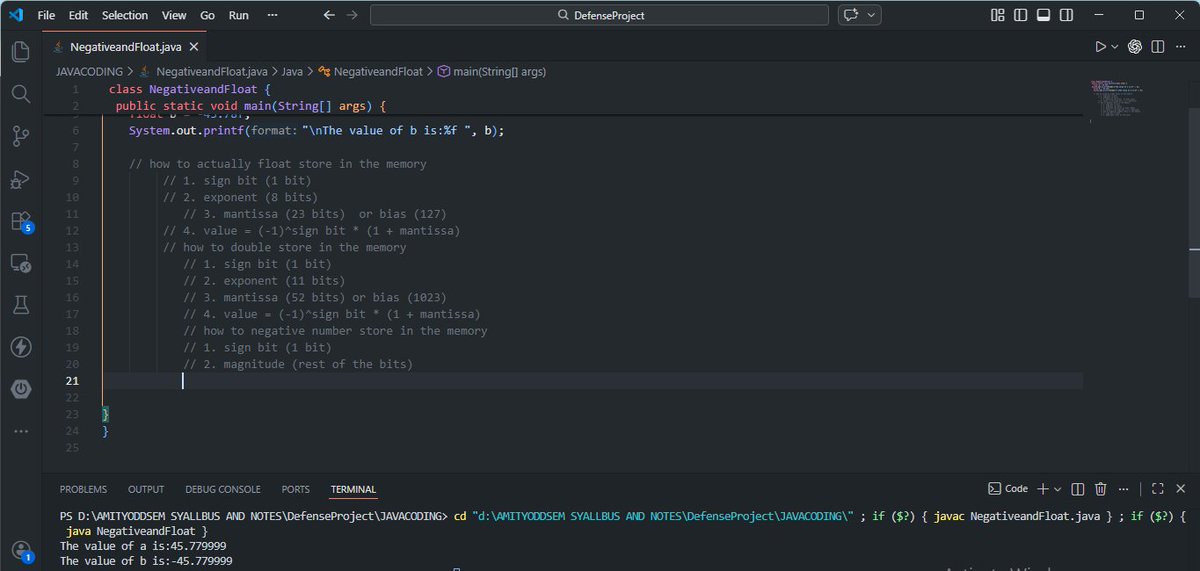Click line number 13 in the gutter

72,247
